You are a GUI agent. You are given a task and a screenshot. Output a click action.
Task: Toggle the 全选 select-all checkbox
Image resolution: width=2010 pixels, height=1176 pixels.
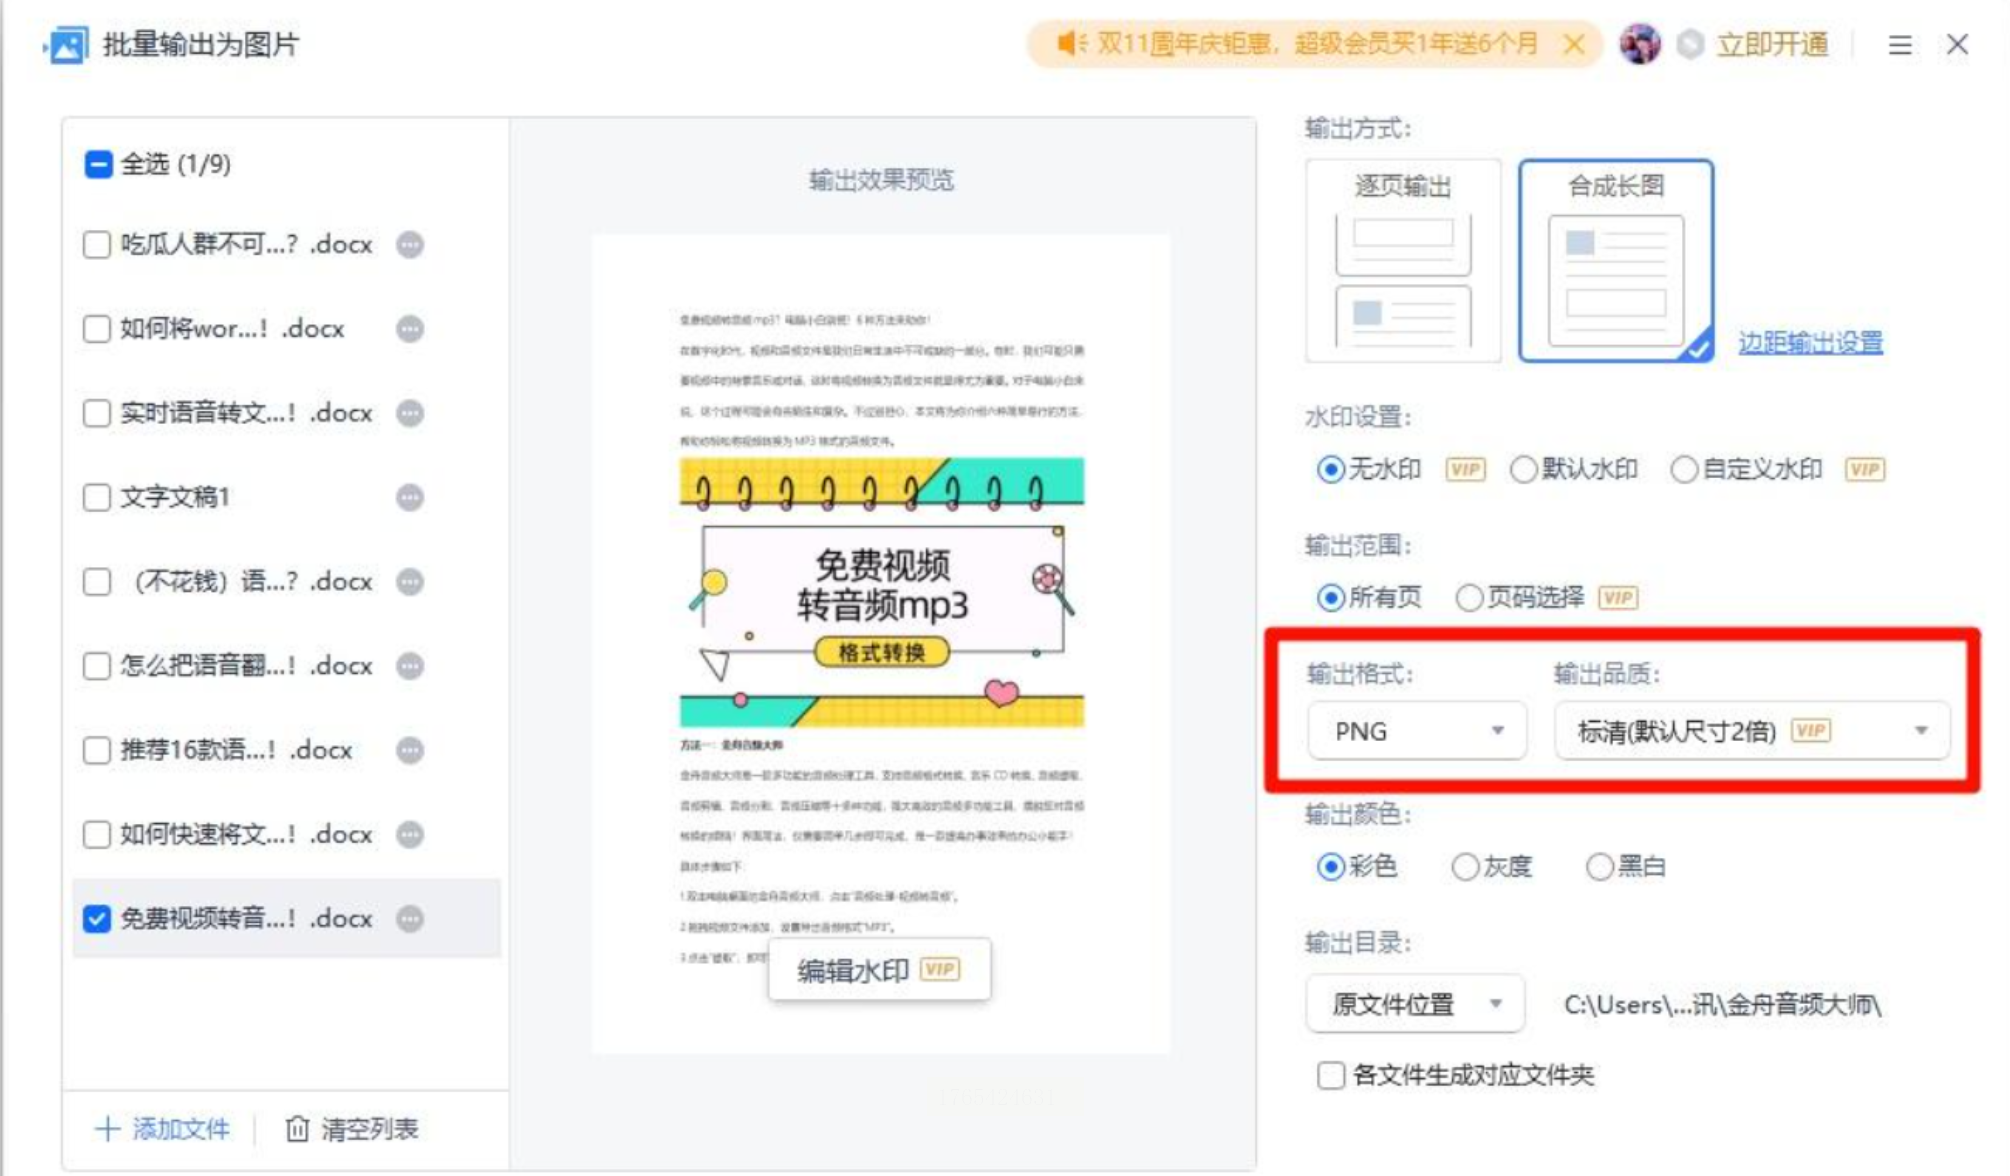coord(98,164)
